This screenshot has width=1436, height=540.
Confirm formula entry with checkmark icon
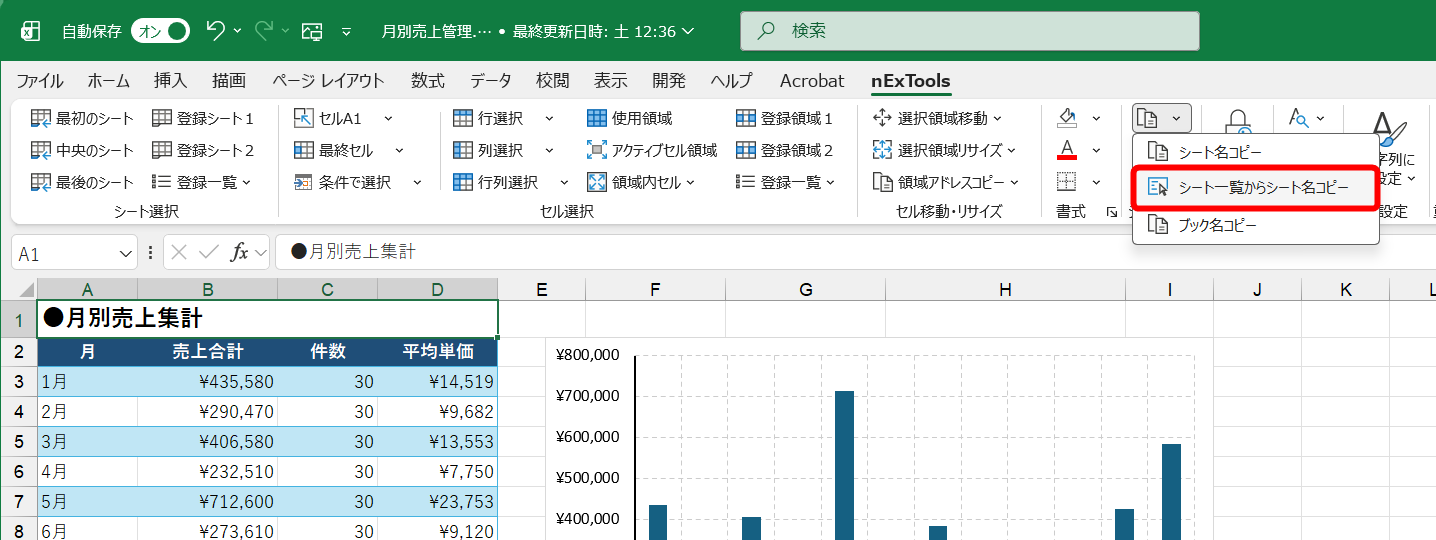tap(209, 252)
